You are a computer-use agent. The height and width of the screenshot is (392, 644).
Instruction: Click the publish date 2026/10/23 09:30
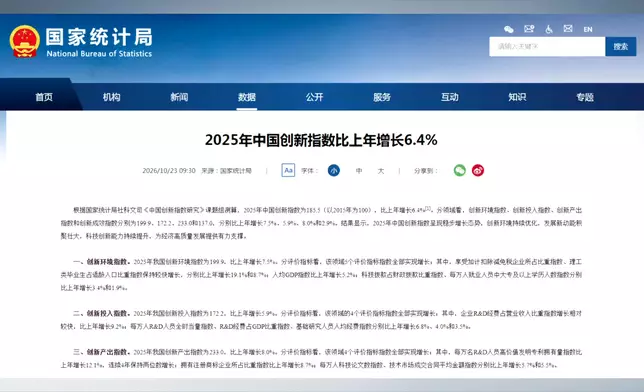tap(169, 171)
